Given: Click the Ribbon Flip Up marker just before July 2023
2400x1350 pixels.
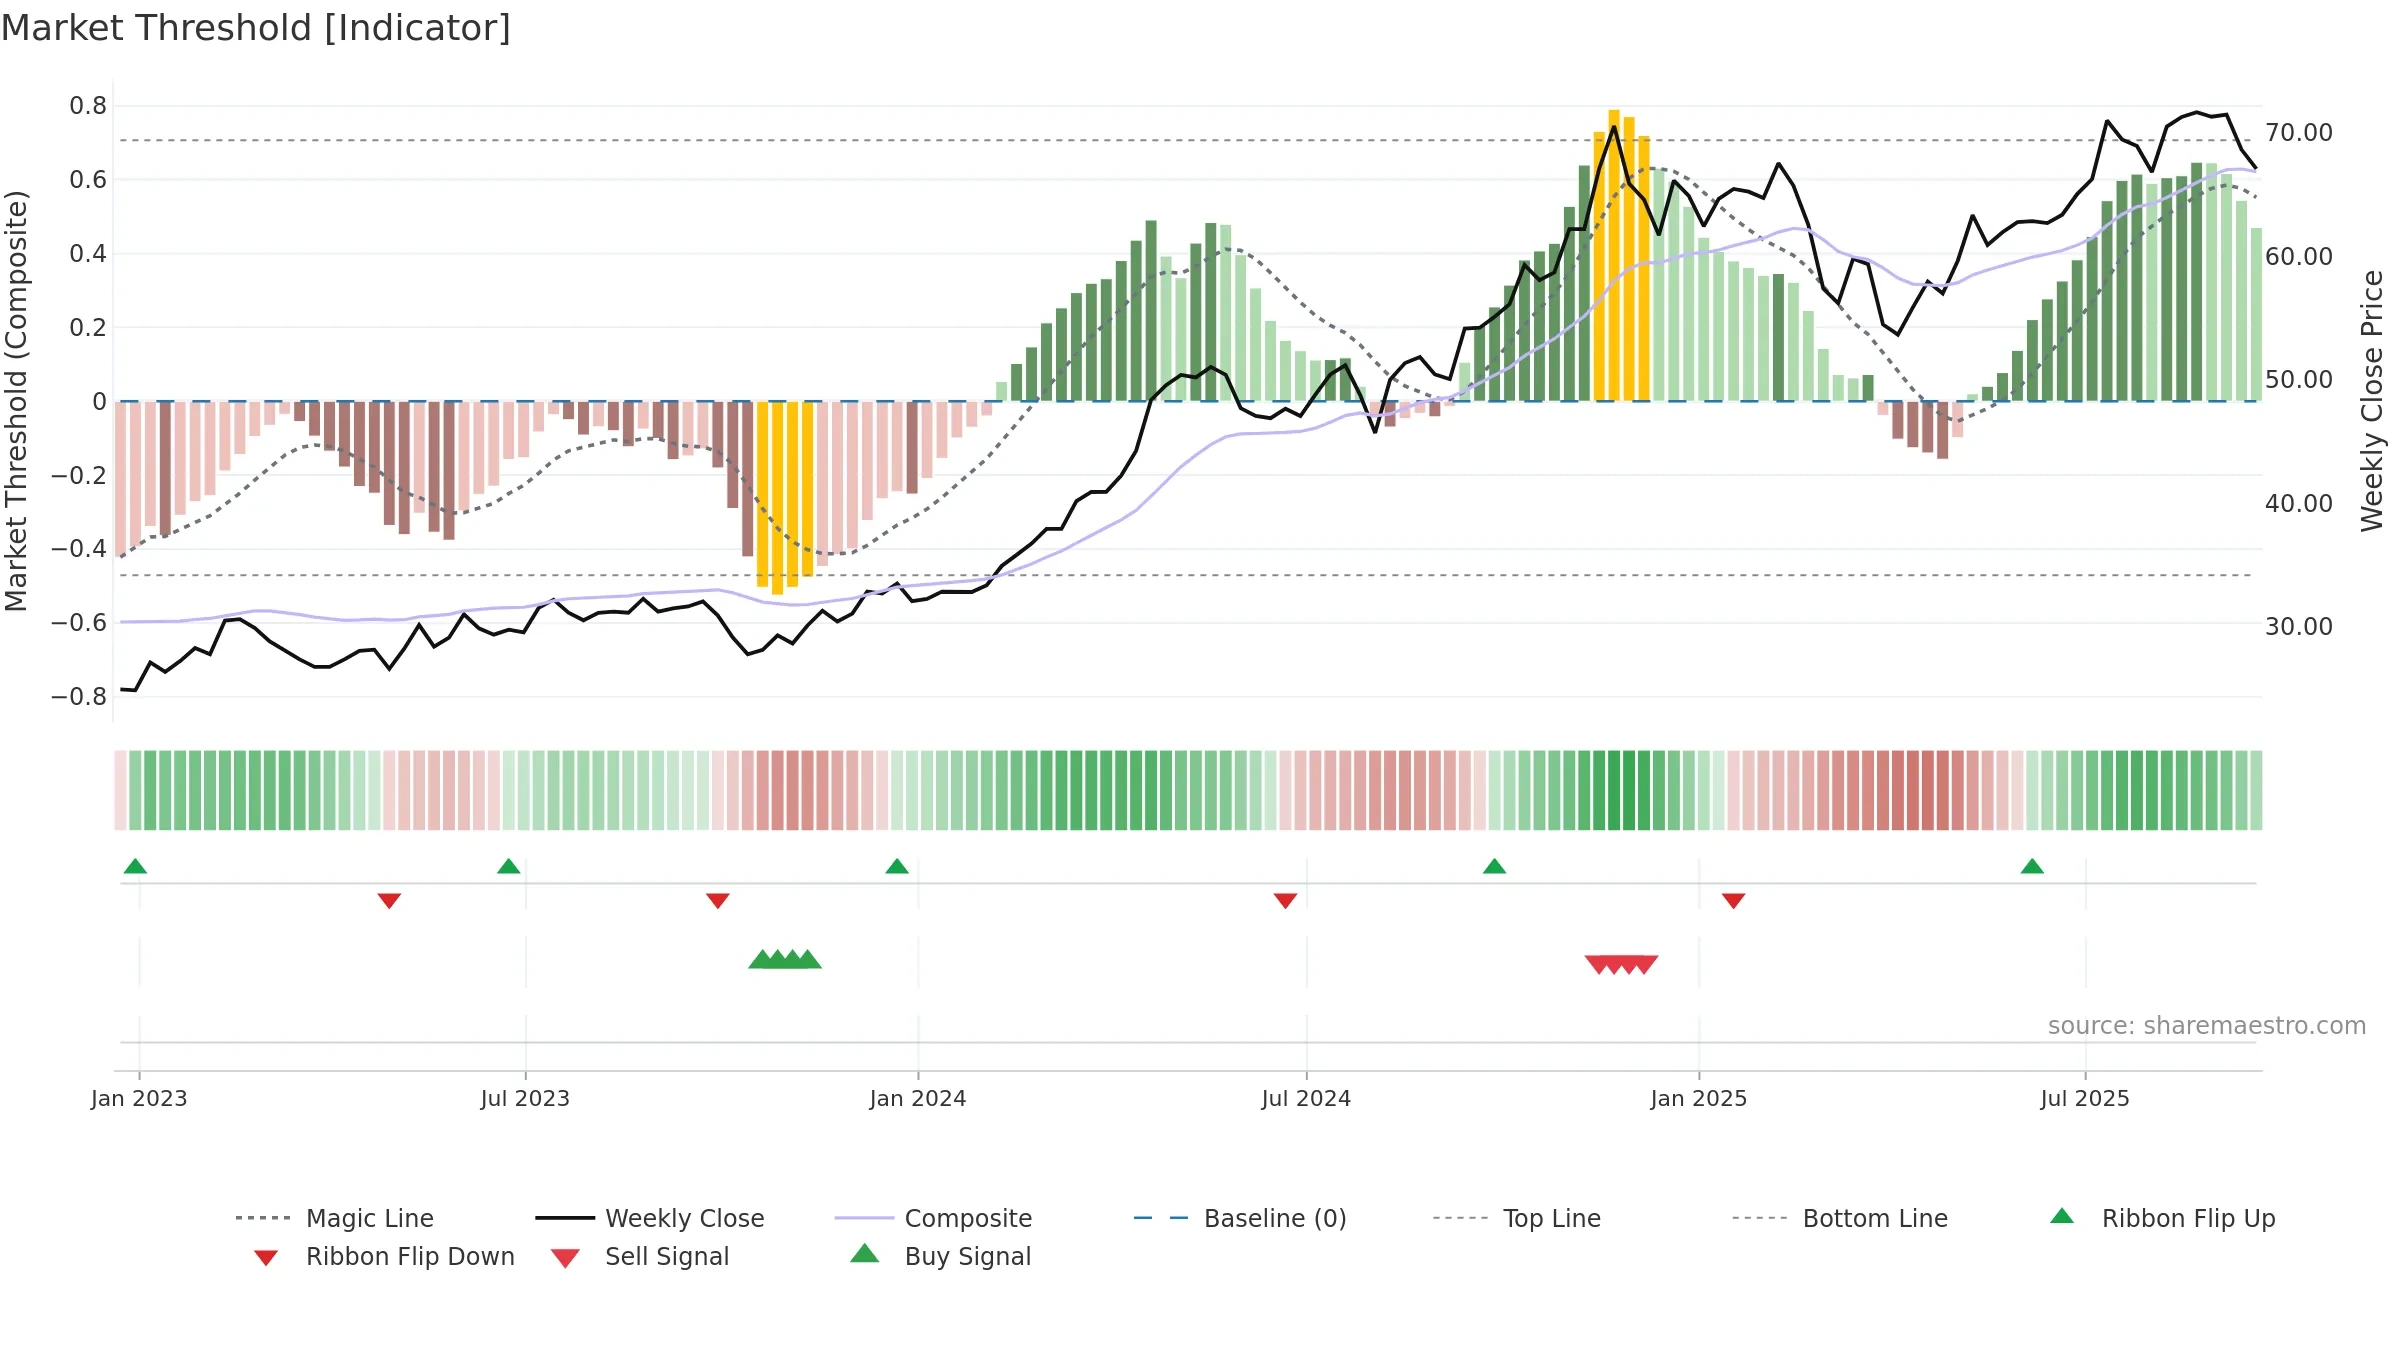Looking at the screenshot, I should coord(508,866).
